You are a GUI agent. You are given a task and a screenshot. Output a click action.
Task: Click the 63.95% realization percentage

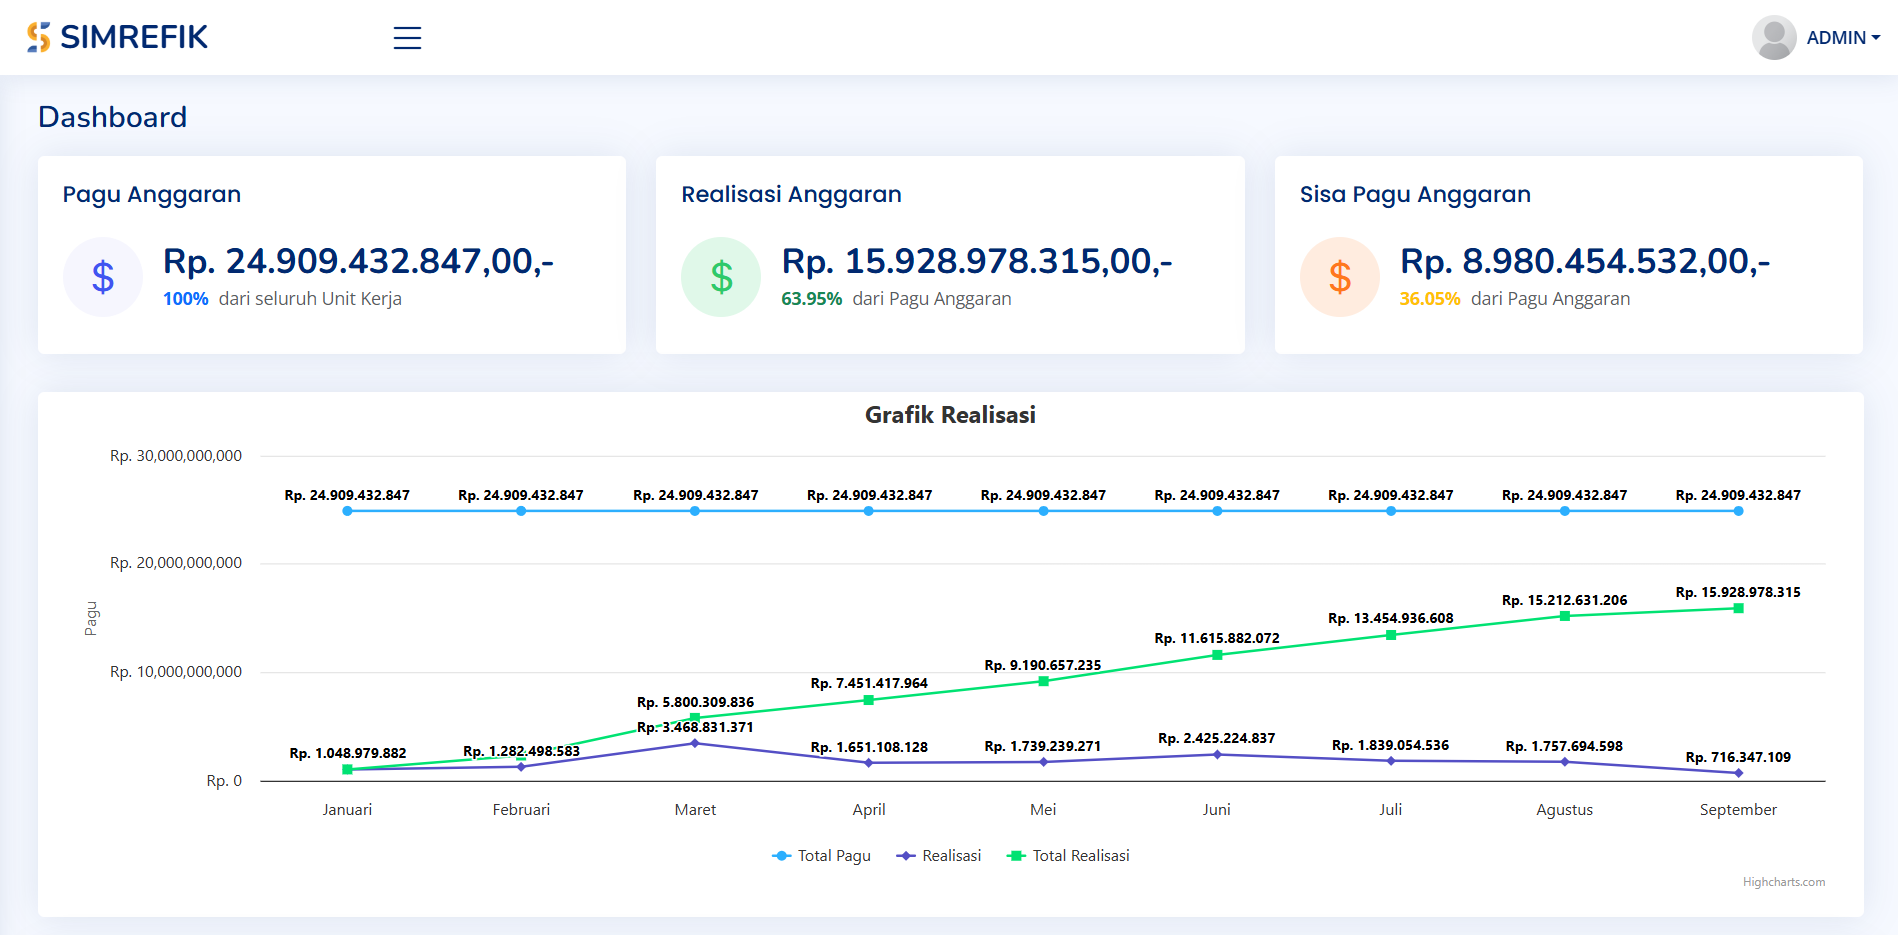[x=811, y=299]
